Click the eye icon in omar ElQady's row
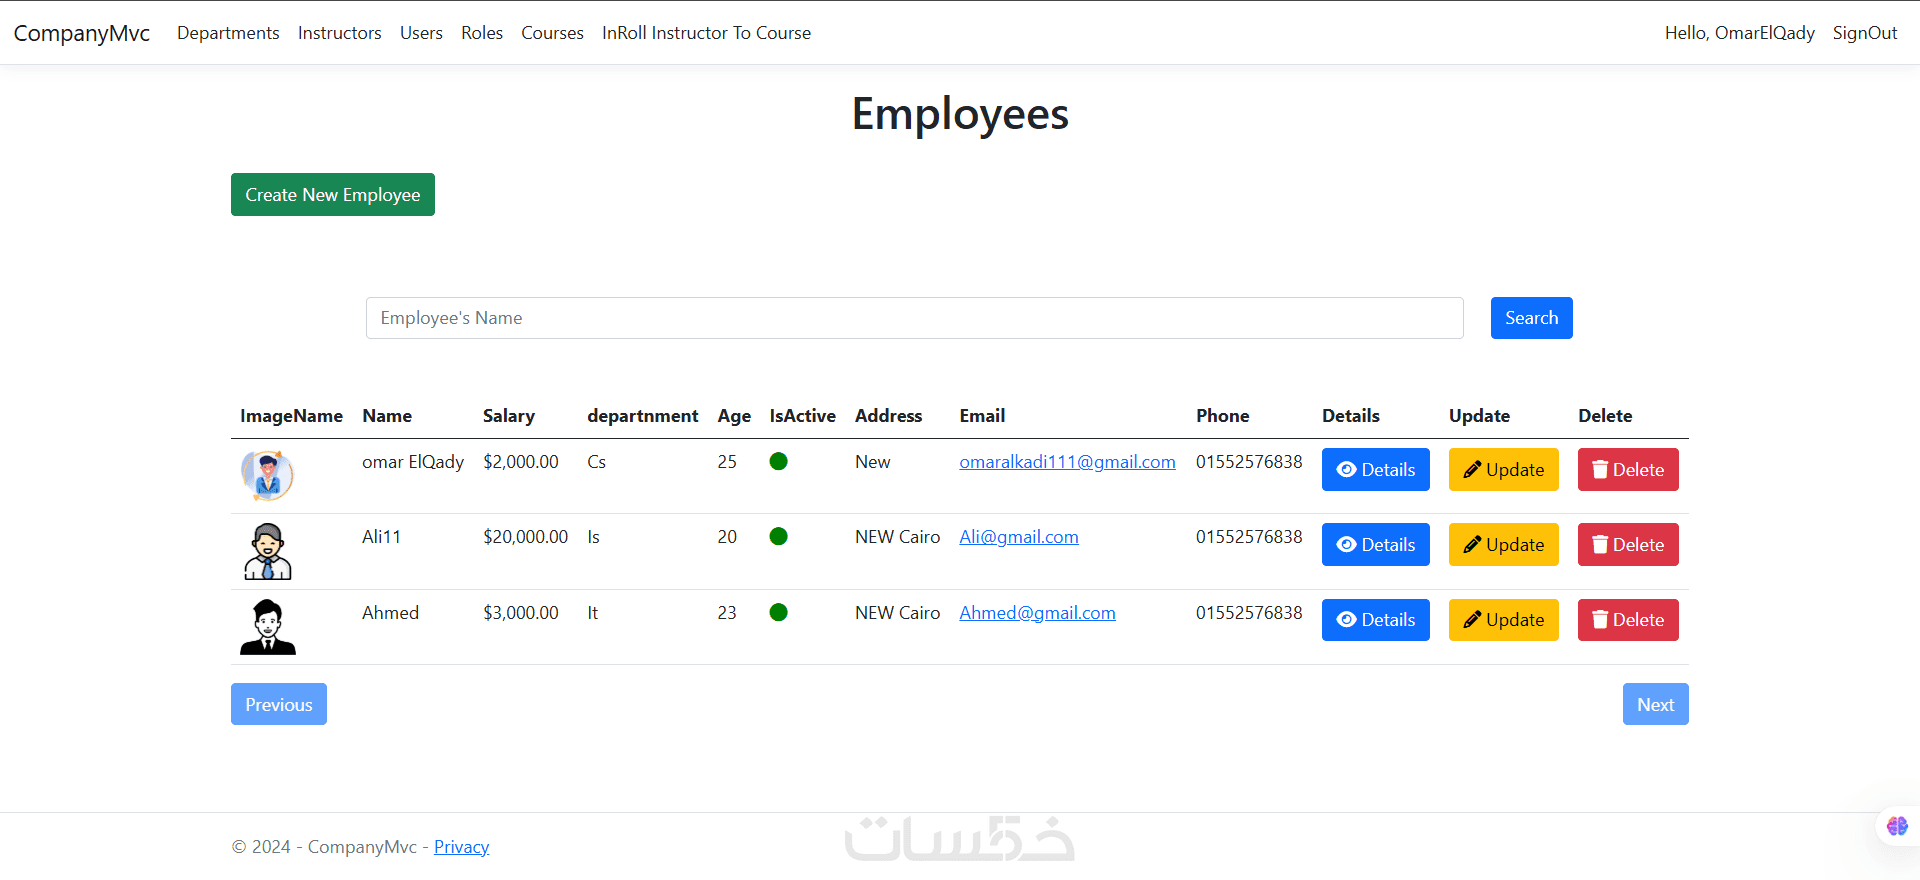The image size is (1920, 880). (1346, 470)
